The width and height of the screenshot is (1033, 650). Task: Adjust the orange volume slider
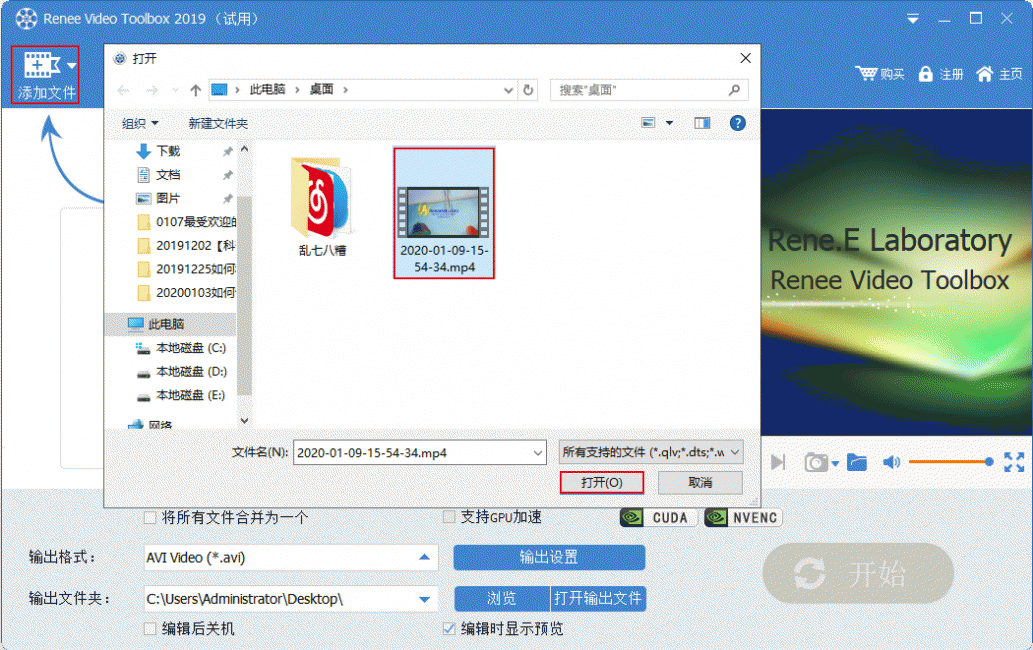[951, 462]
